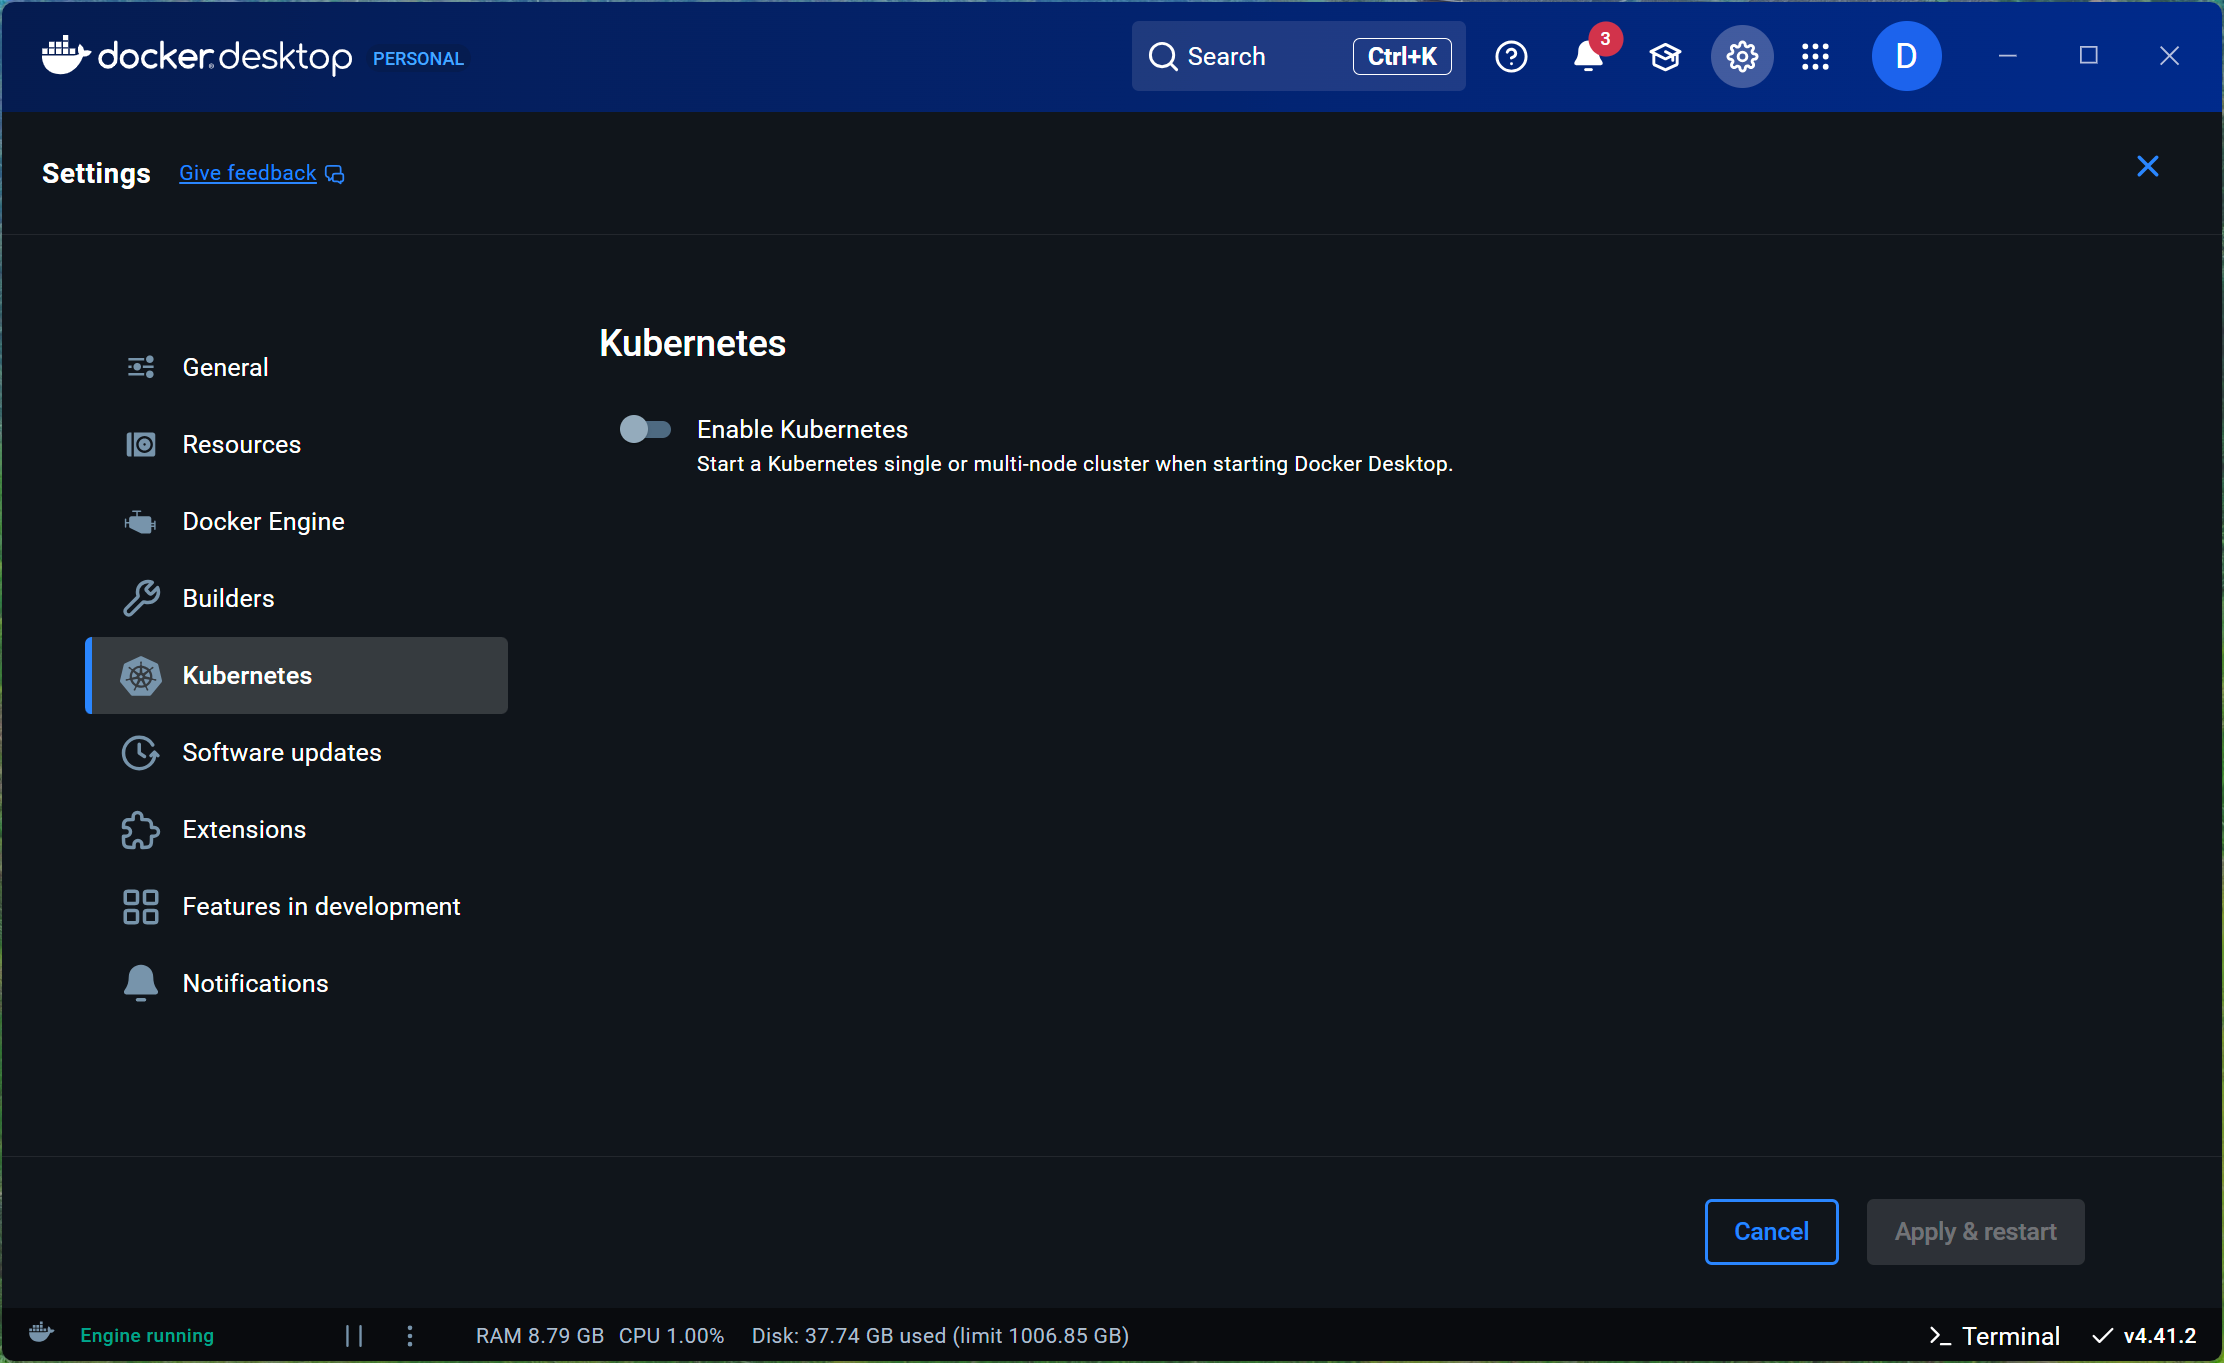Image resolution: width=2224 pixels, height=1363 pixels.
Task: Open Resources settings section
Action: point(297,444)
